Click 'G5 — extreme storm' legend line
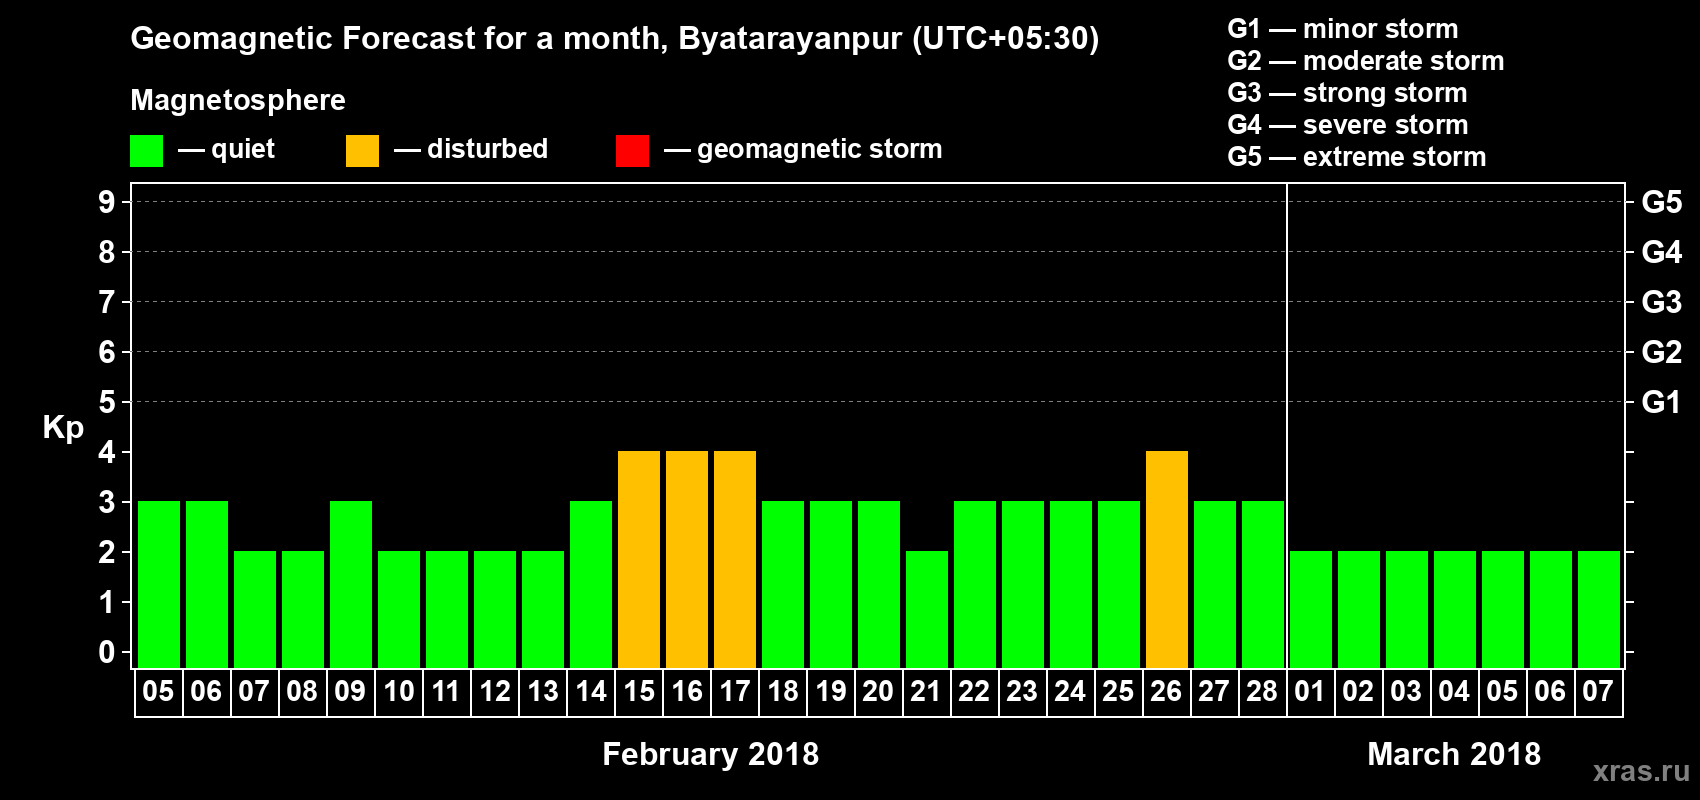Image resolution: width=1700 pixels, height=800 pixels. click(1357, 157)
